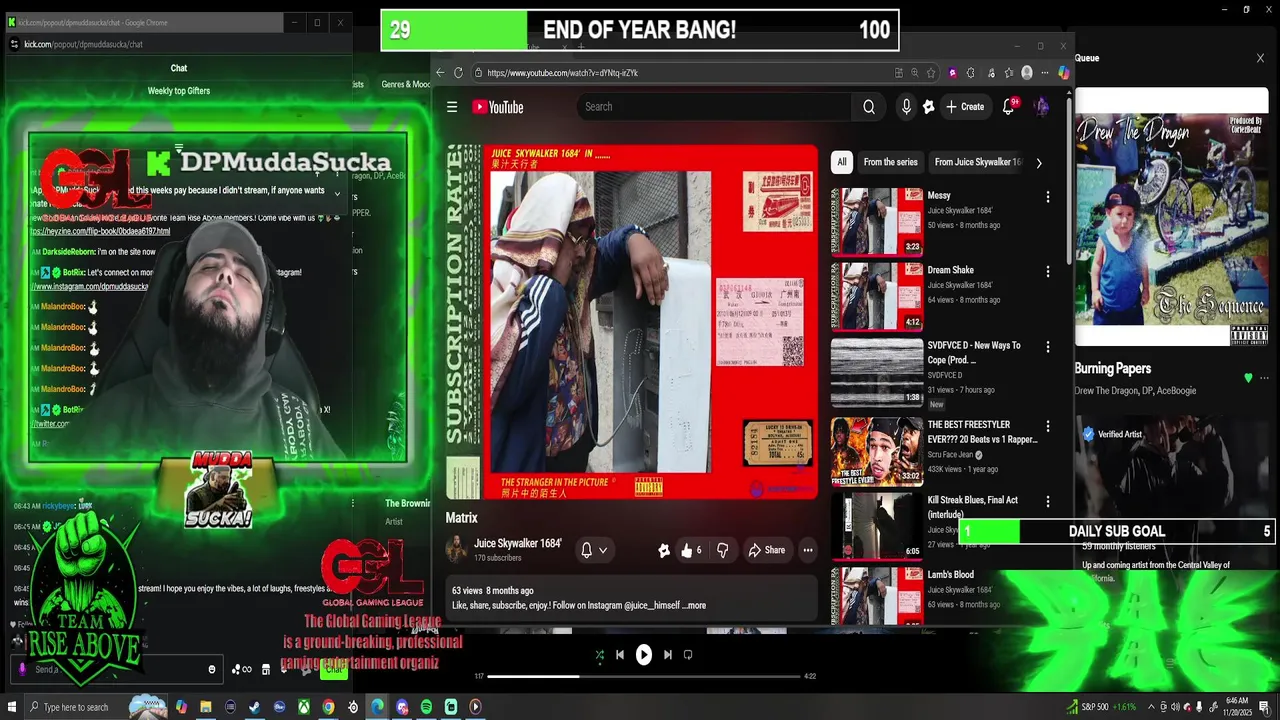Click the Send a message chat input
Image resolution: width=1280 pixels, height=720 pixels.
coord(115,669)
